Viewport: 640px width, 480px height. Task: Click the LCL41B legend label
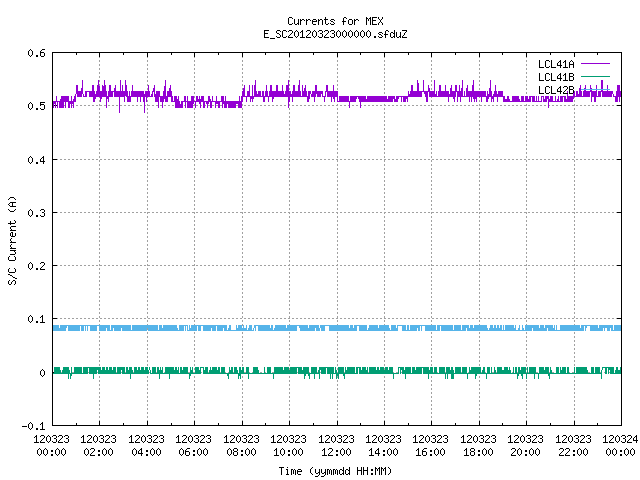click(556, 77)
